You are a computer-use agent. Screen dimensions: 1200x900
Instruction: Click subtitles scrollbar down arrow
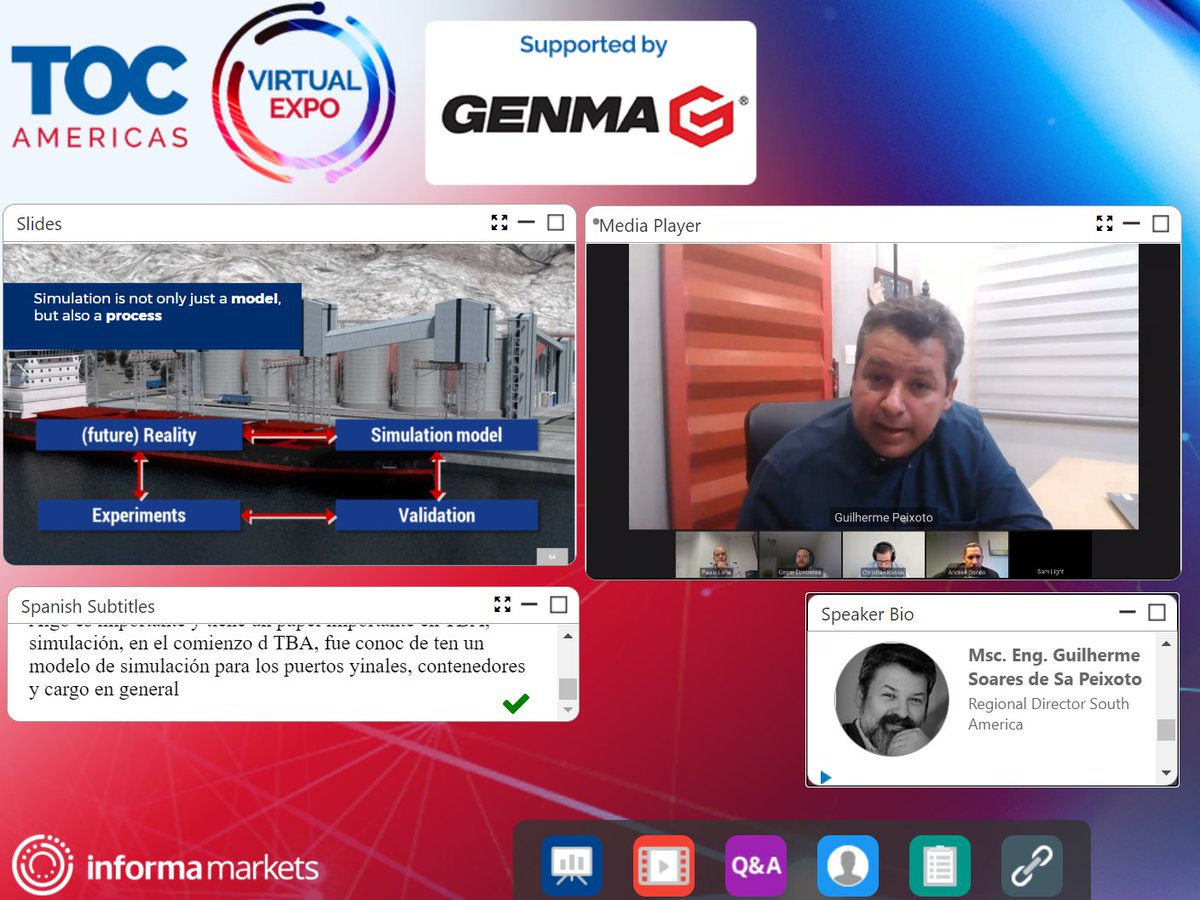(x=568, y=709)
